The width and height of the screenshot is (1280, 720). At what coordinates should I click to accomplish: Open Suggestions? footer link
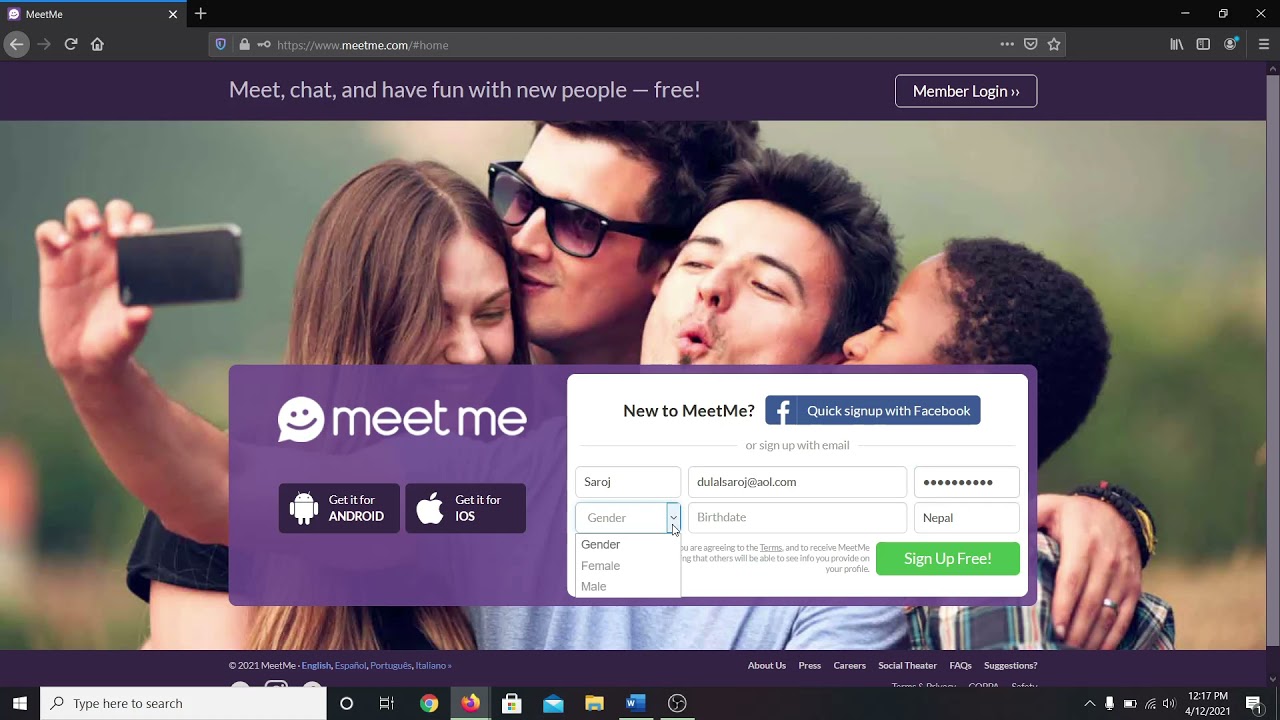(x=1011, y=666)
